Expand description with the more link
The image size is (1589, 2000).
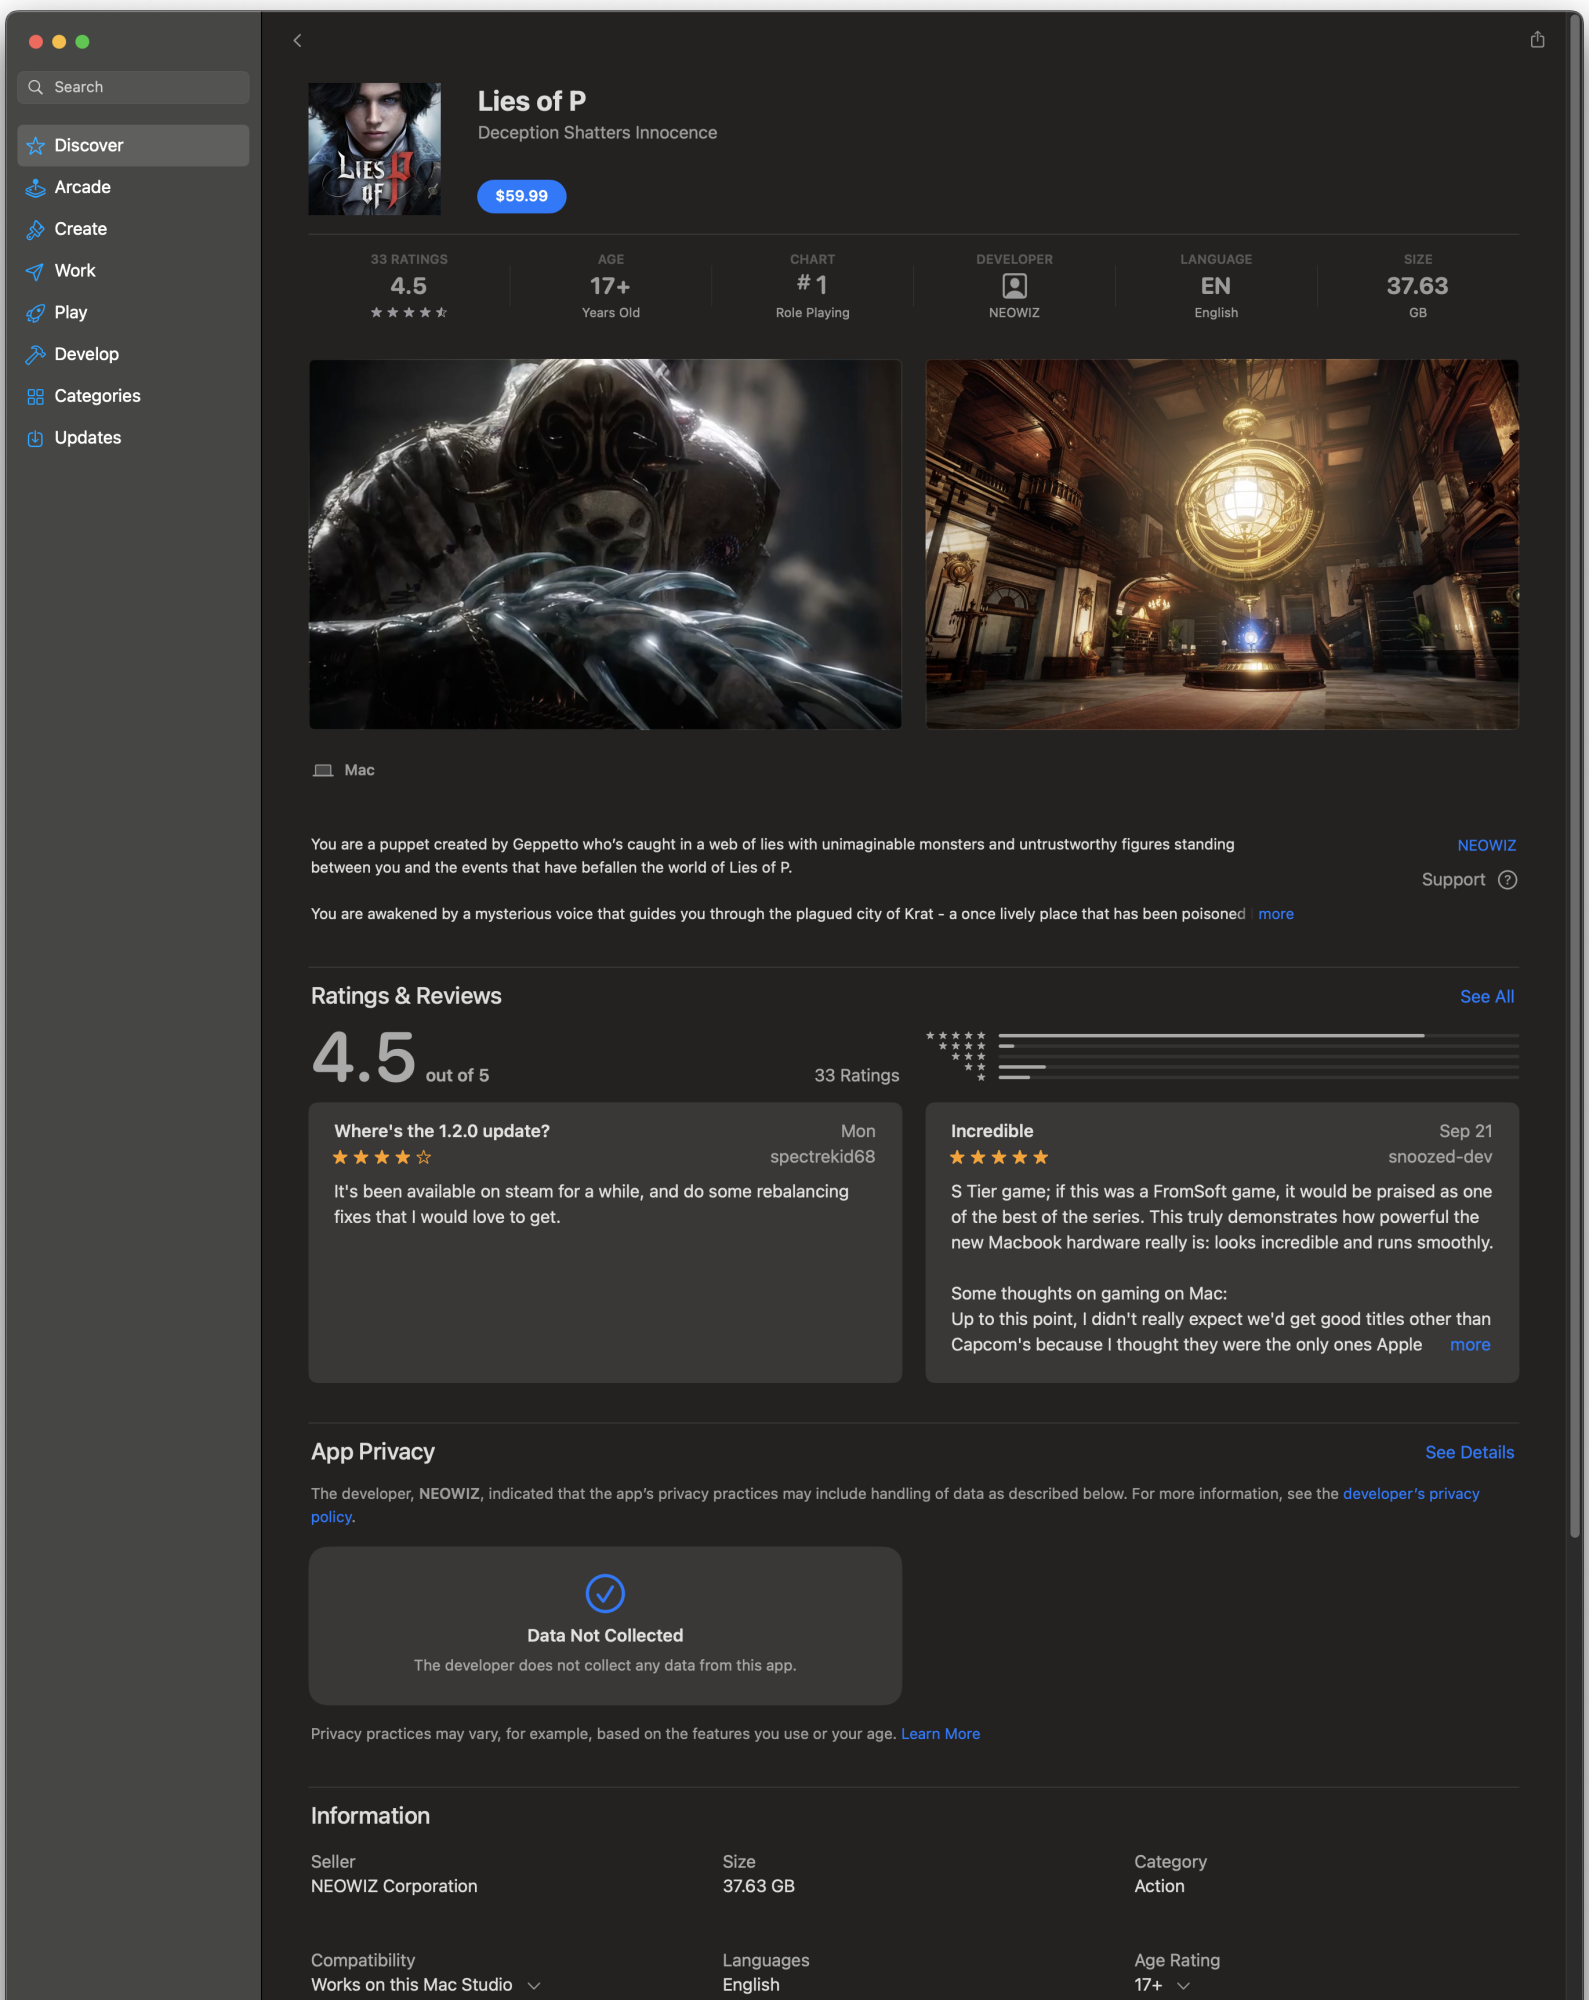pyautogui.click(x=1275, y=914)
